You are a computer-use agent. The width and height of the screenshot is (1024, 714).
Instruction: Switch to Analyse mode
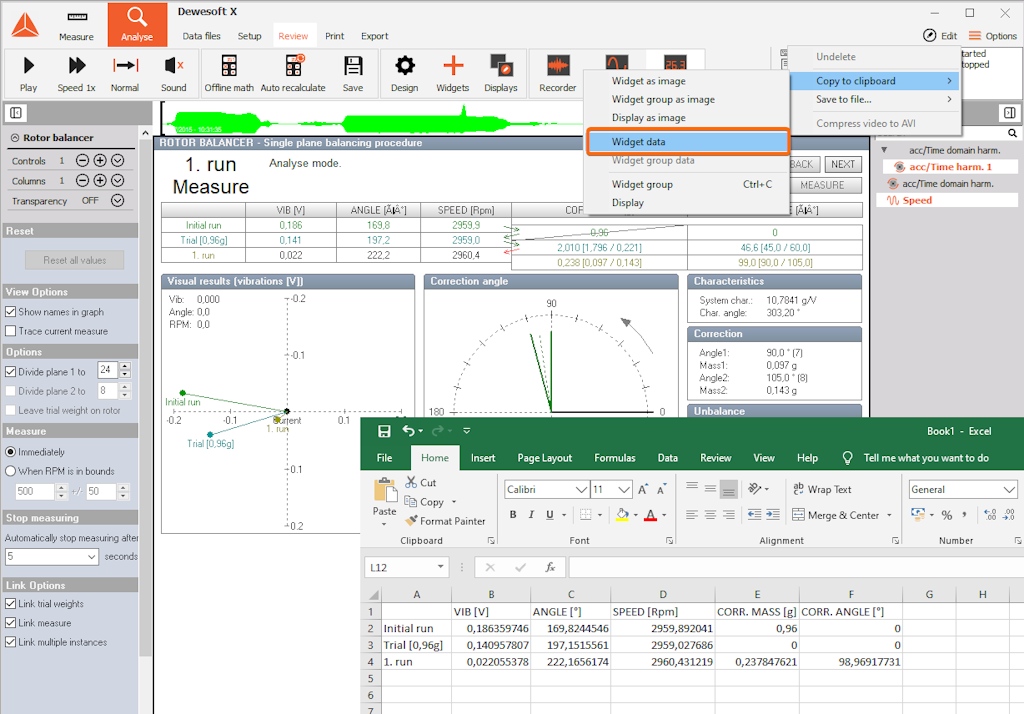pyautogui.click(x=137, y=25)
